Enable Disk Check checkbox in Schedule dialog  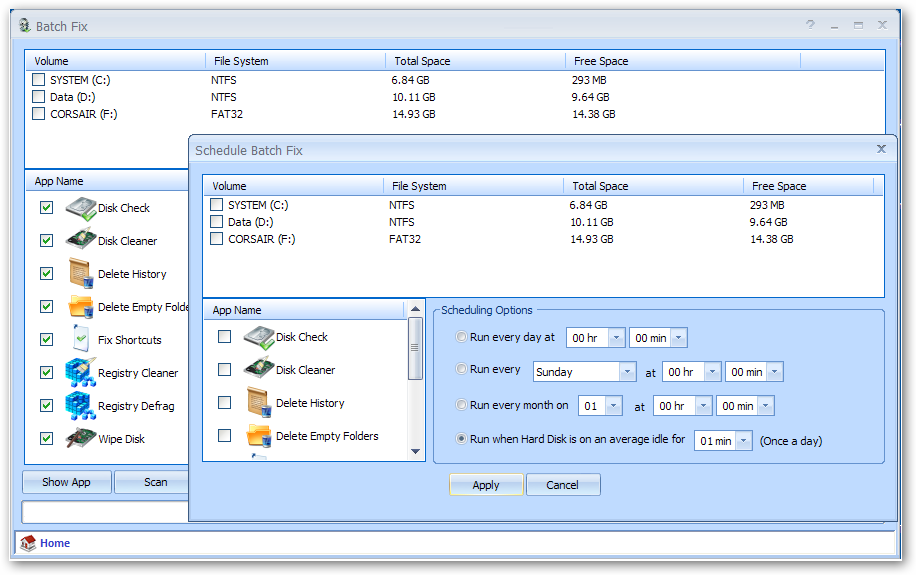[224, 337]
